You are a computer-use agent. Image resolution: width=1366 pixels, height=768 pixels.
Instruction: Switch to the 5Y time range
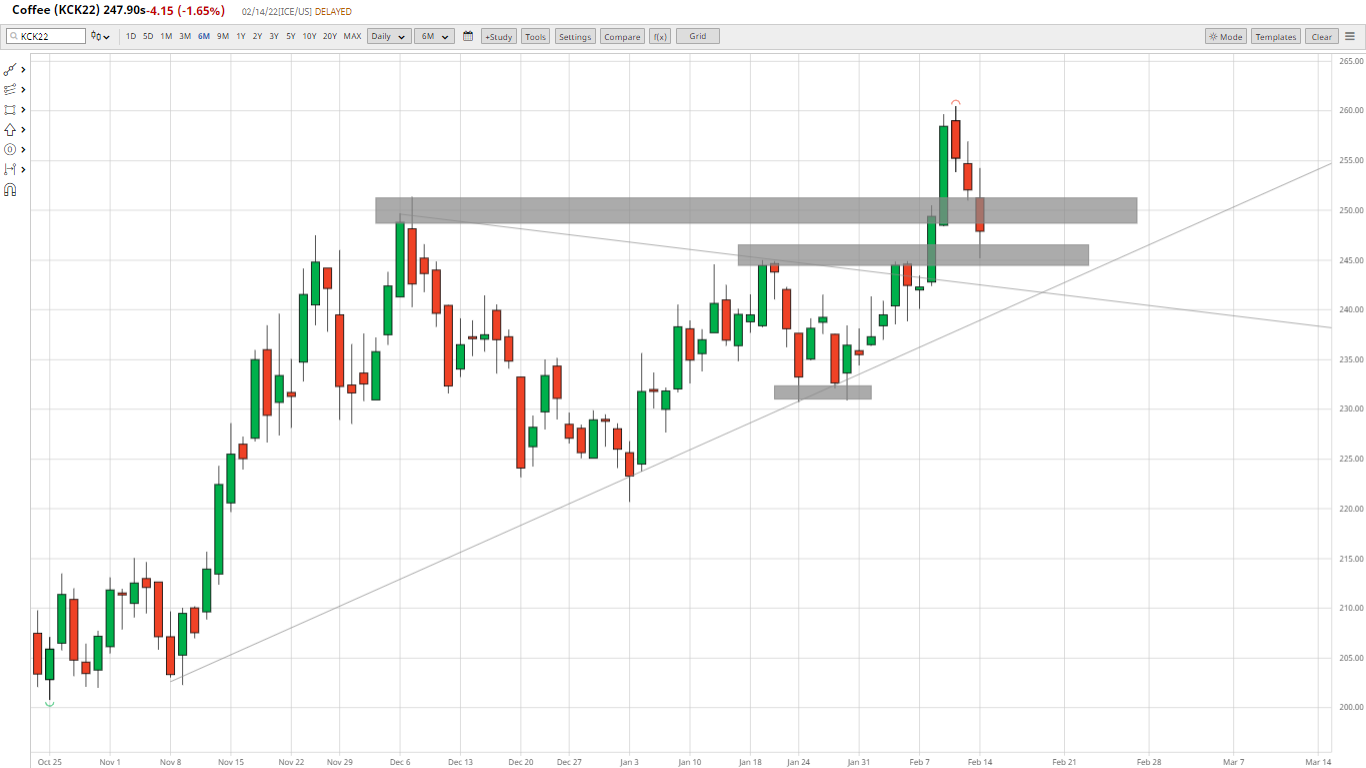pyautogui.click(x=290, y=36)
